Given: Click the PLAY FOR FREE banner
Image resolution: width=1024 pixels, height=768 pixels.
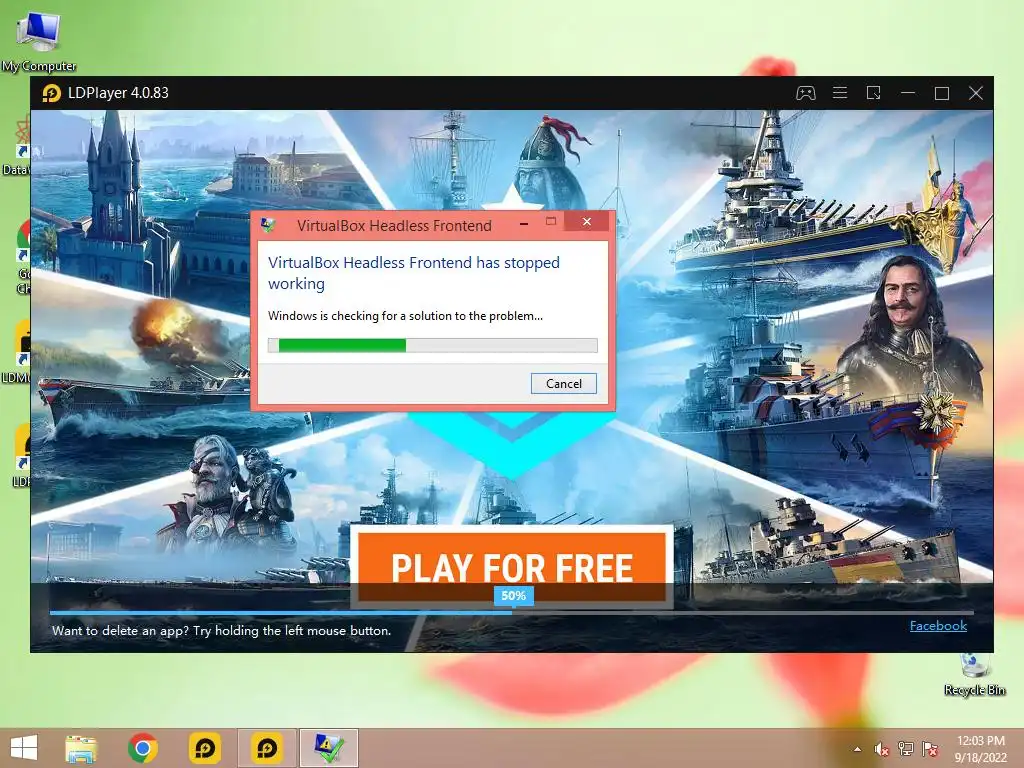Looking at the screenshot, I should coord(511,567).
